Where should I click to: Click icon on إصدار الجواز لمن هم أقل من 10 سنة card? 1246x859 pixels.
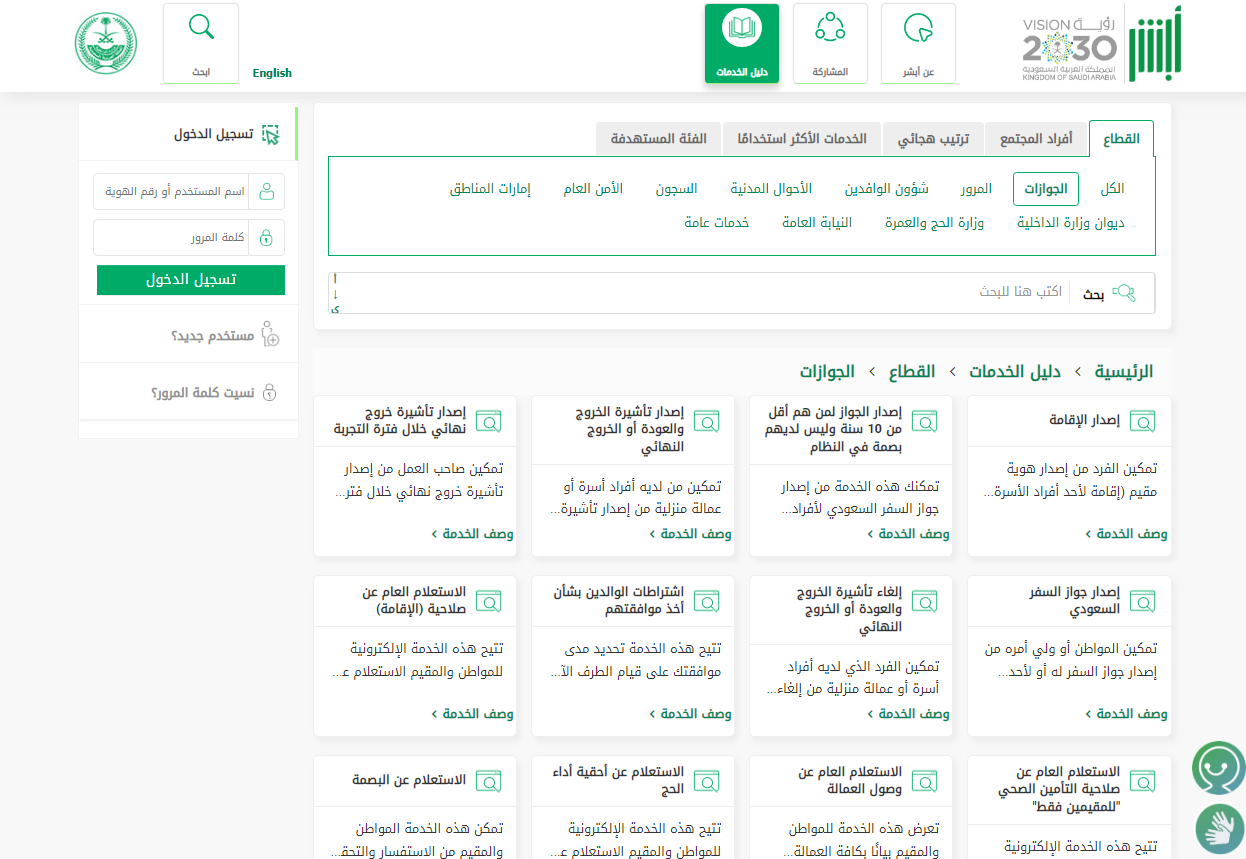[925, 421]
